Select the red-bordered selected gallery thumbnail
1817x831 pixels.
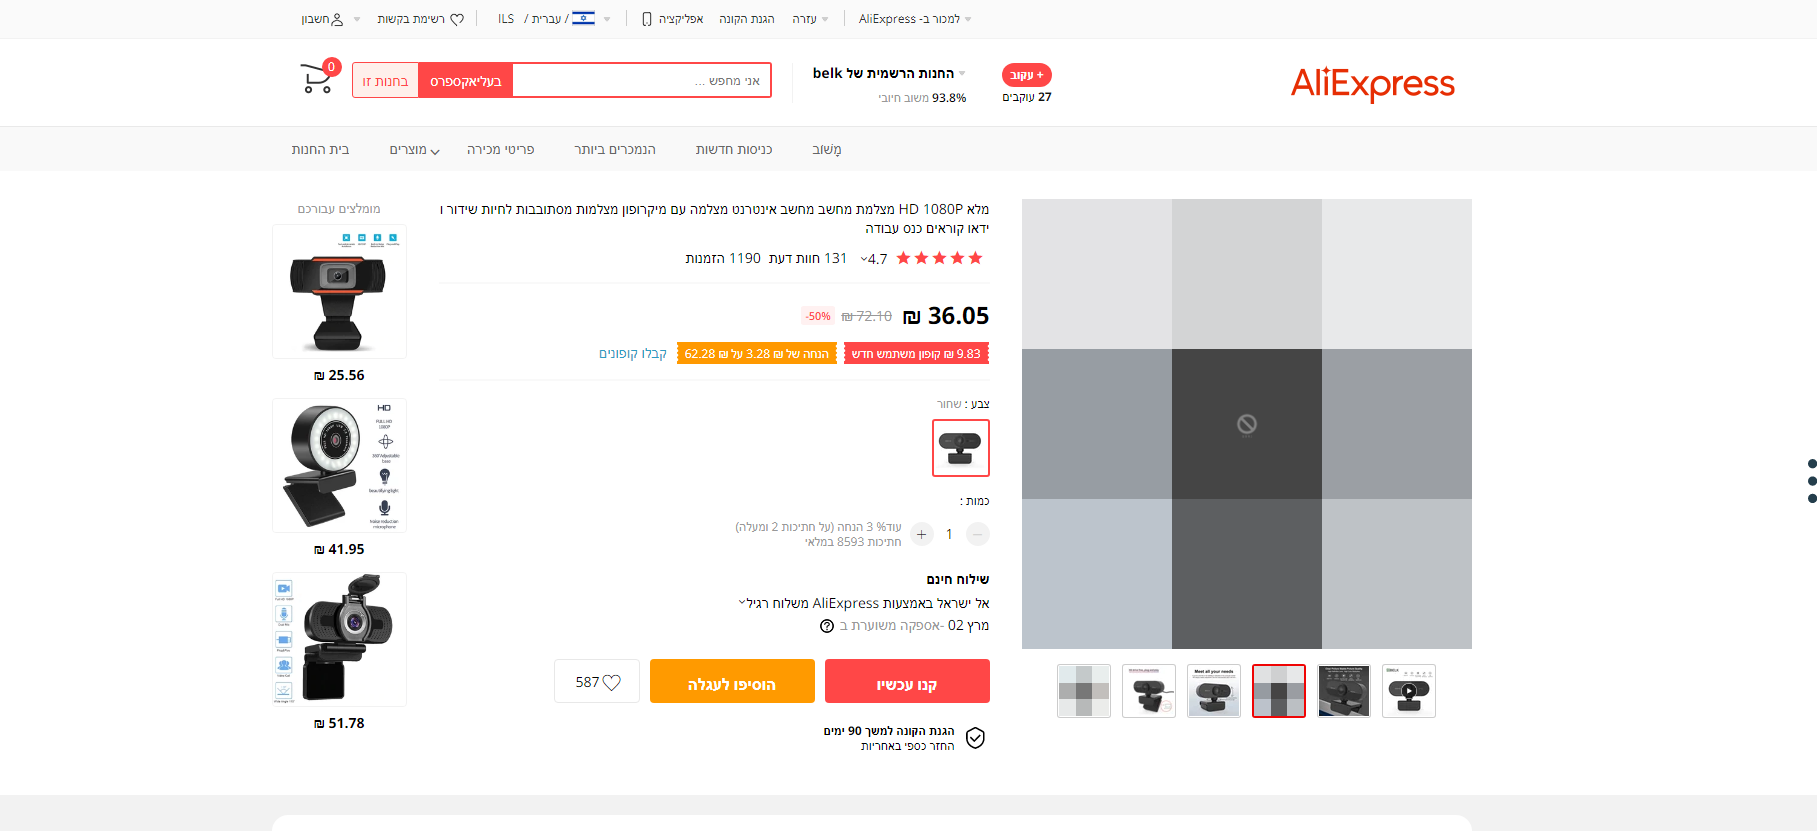(1279, 691)
